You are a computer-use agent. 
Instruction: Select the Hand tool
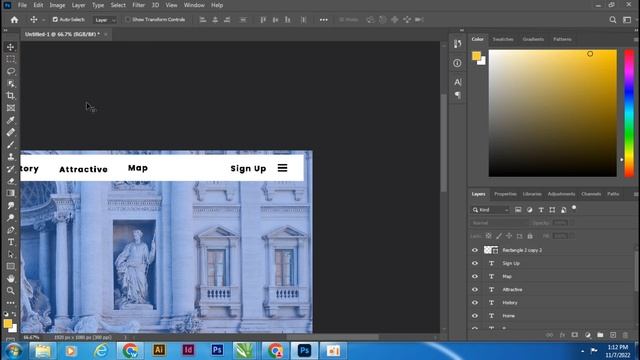click(11, 279)
